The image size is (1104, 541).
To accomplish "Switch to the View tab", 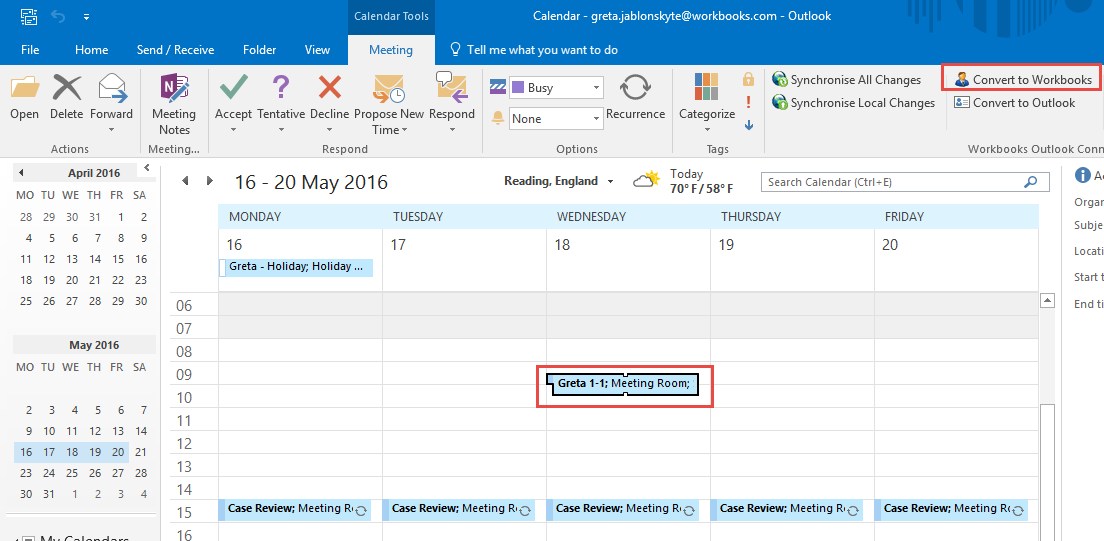I will click(x=317, y=50).
